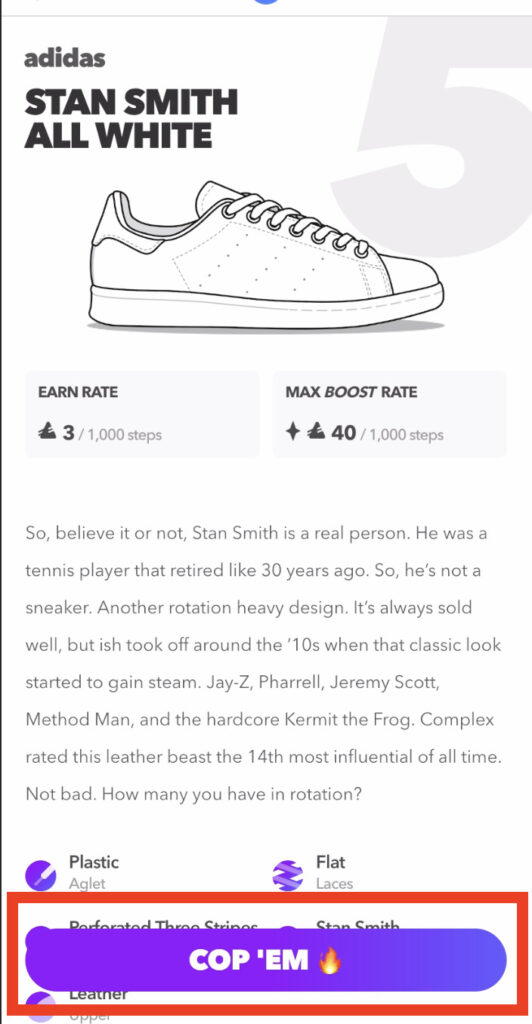Click the Perforated Three Stripes attribute
Screen dimensions: 532x1024
coord(163,925)
